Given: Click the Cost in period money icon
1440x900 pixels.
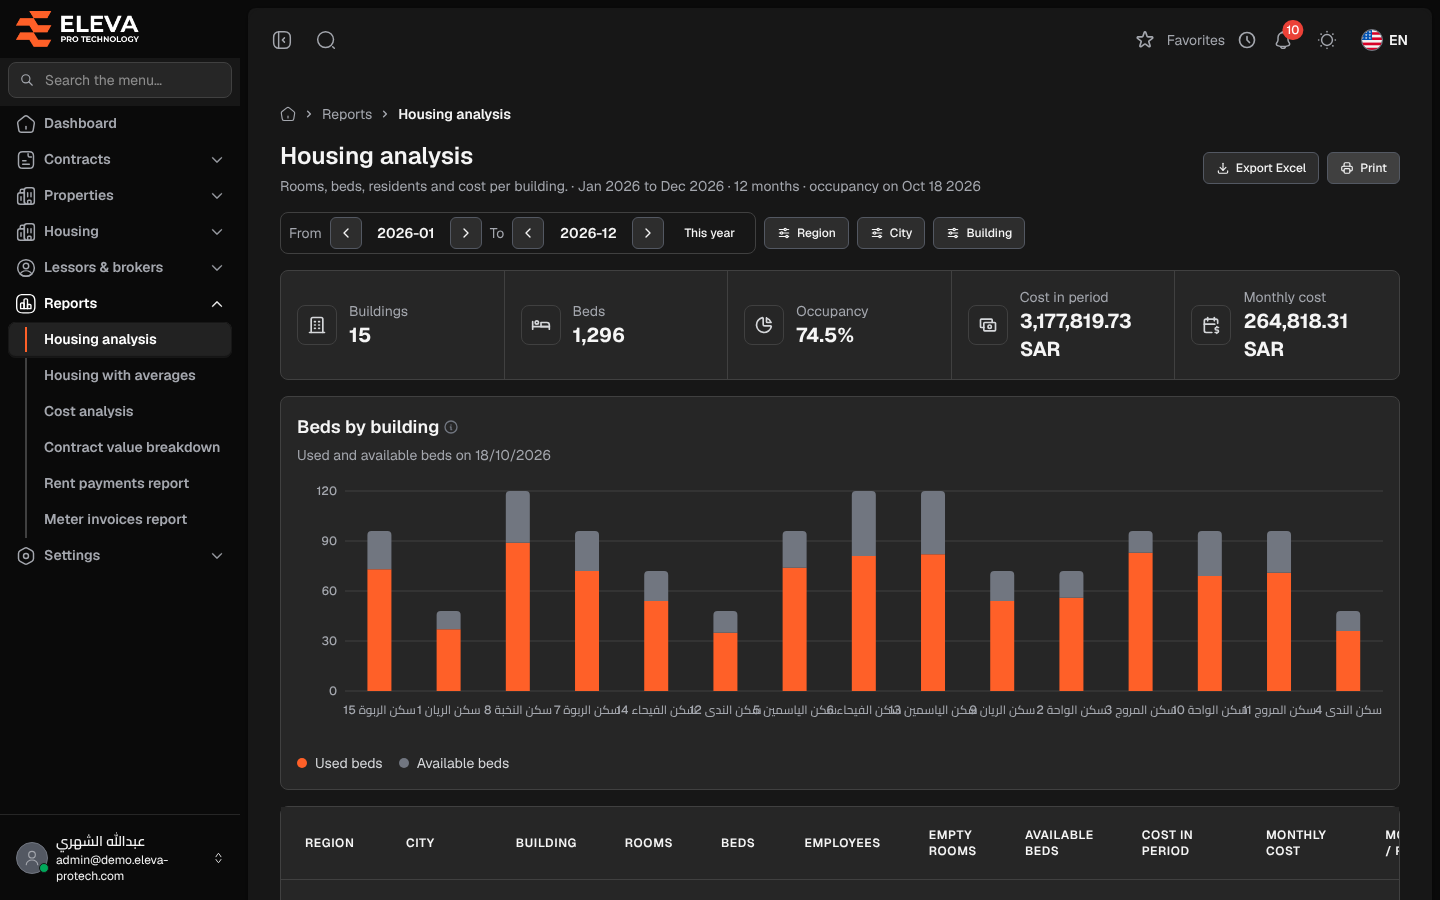Looking at the screenshot, I should tap(988, 325).
